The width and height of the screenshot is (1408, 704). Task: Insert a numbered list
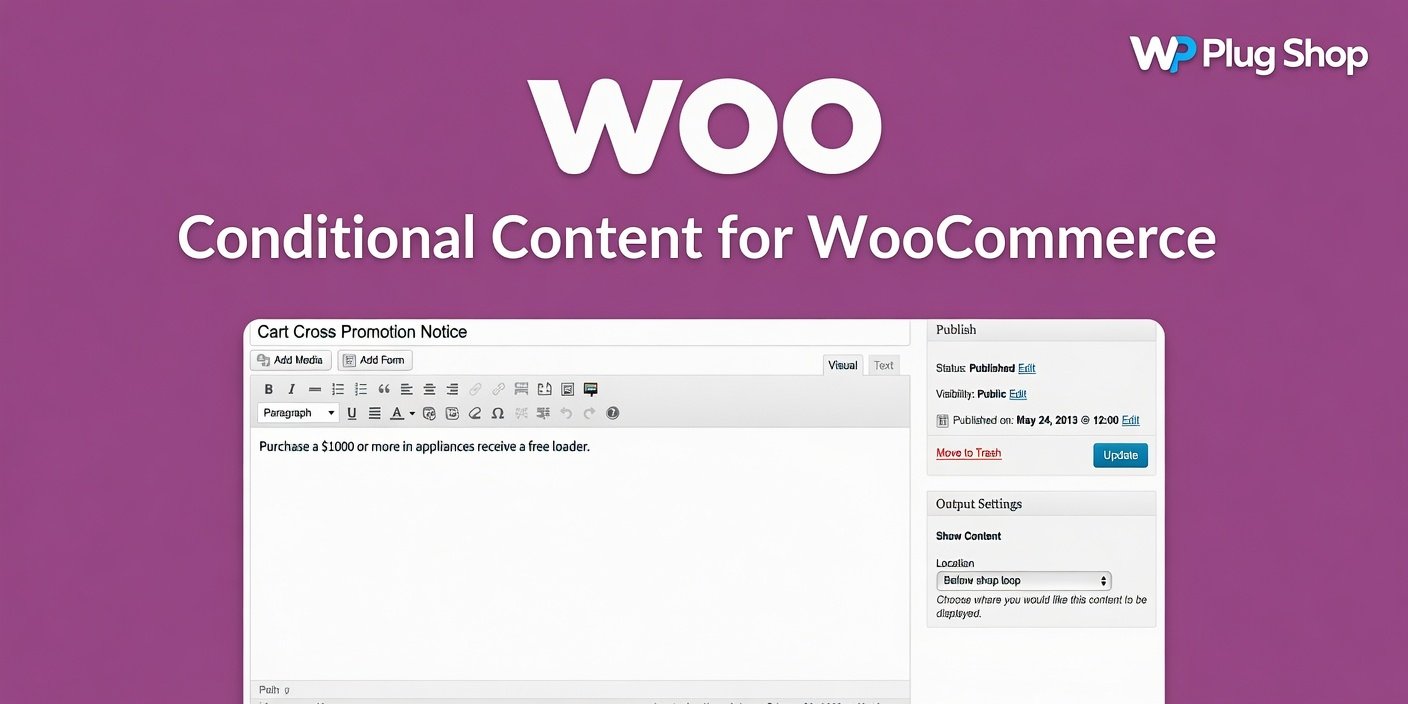click(361, 389)
